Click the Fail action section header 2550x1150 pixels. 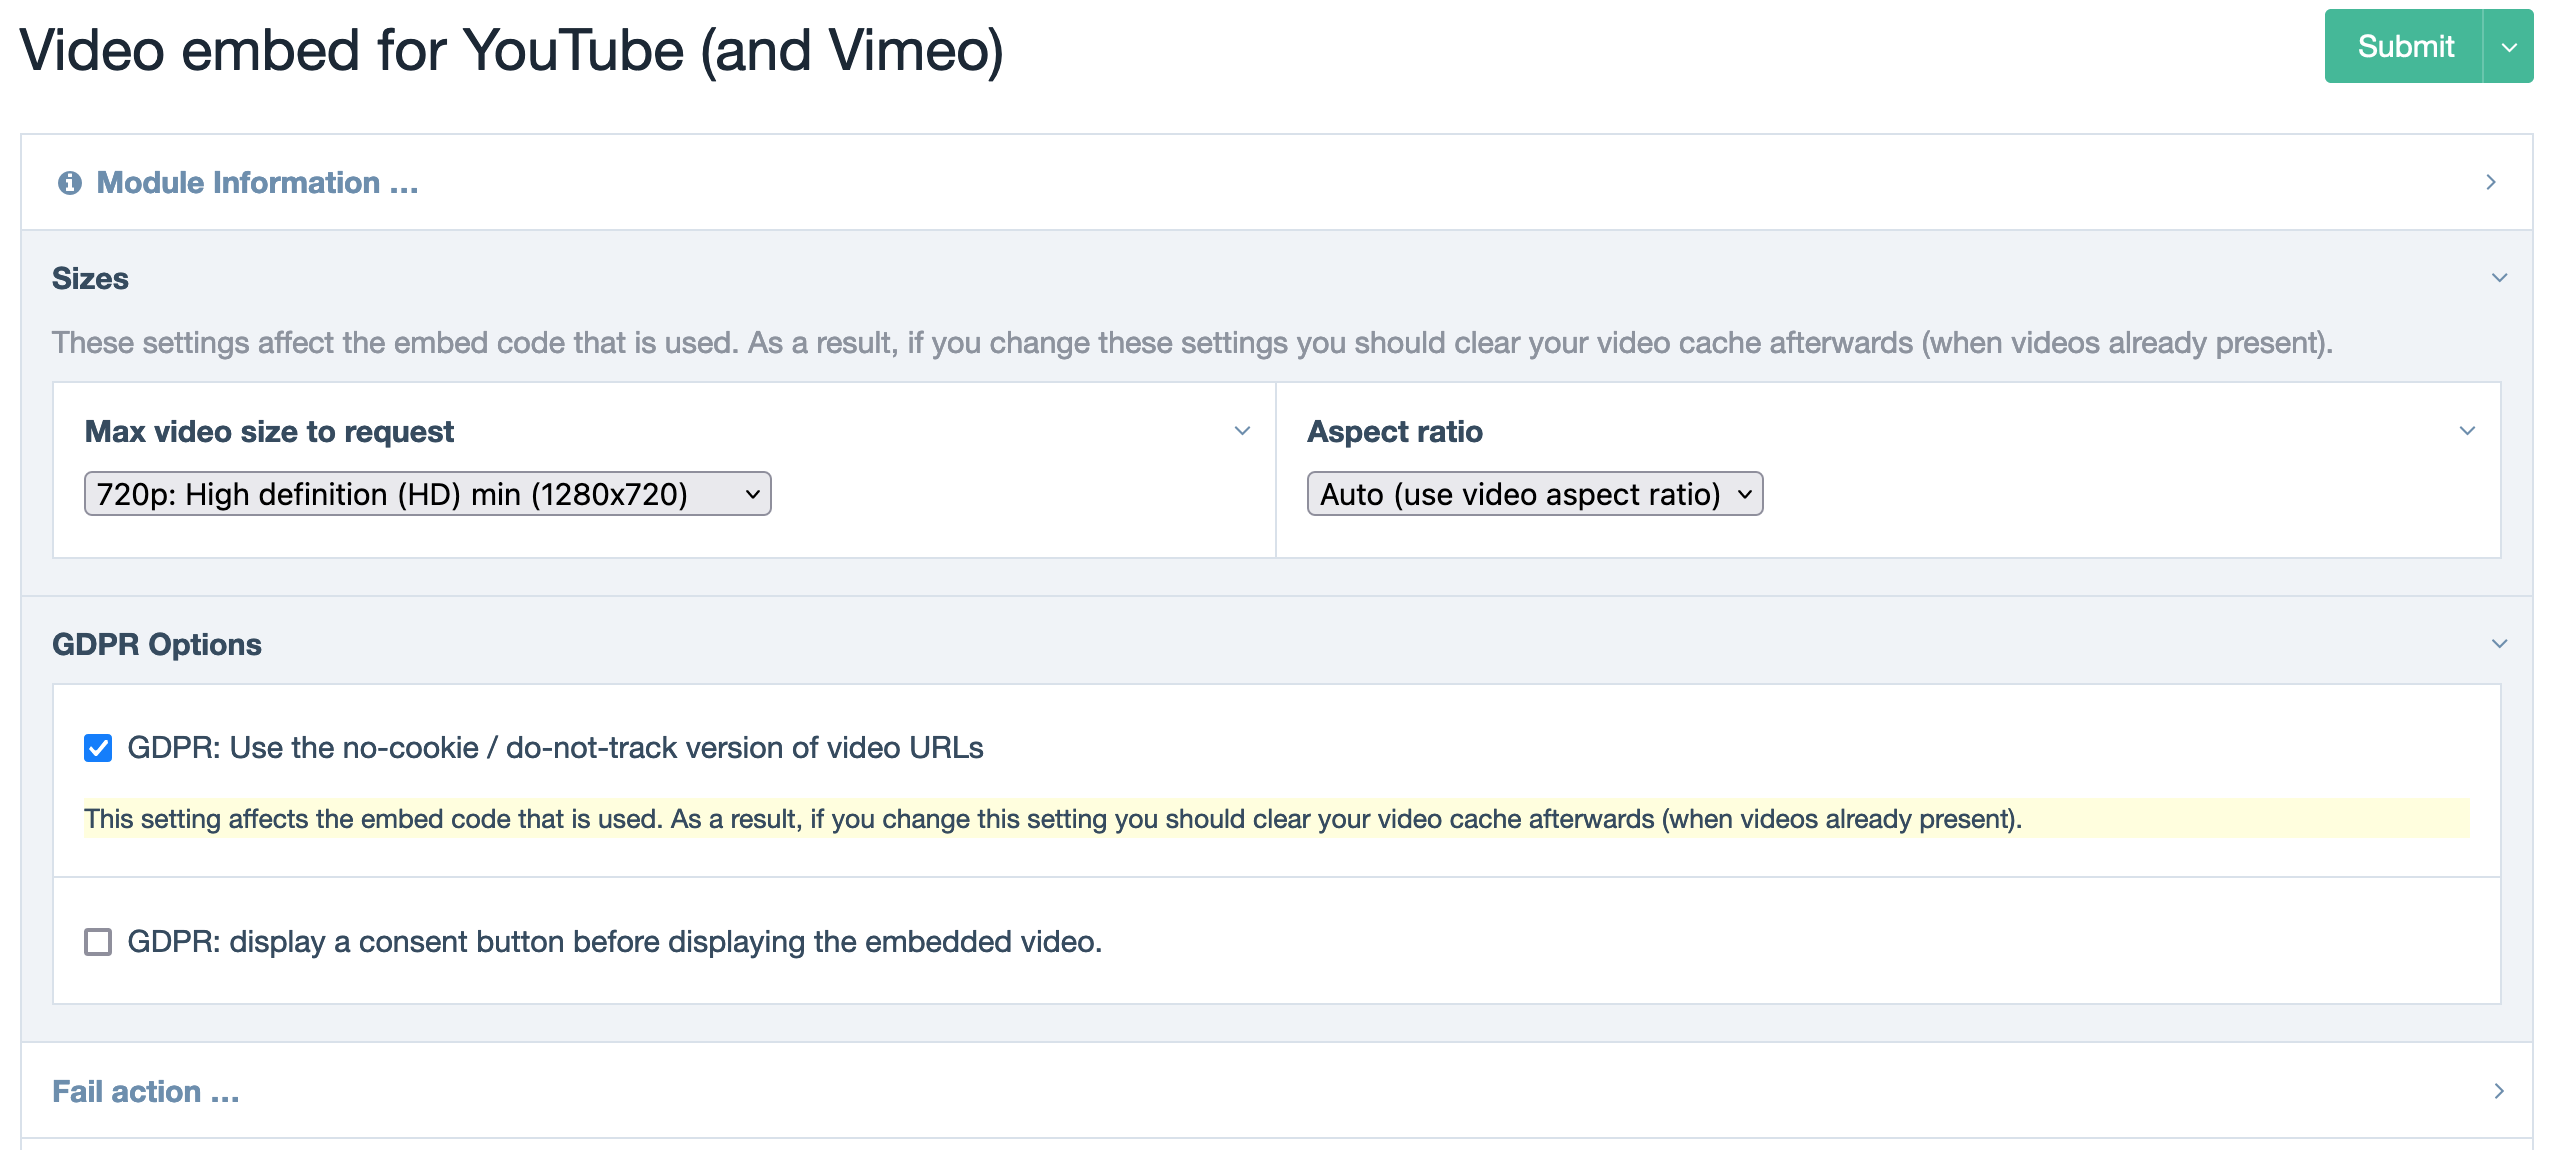pos(146,1091)
